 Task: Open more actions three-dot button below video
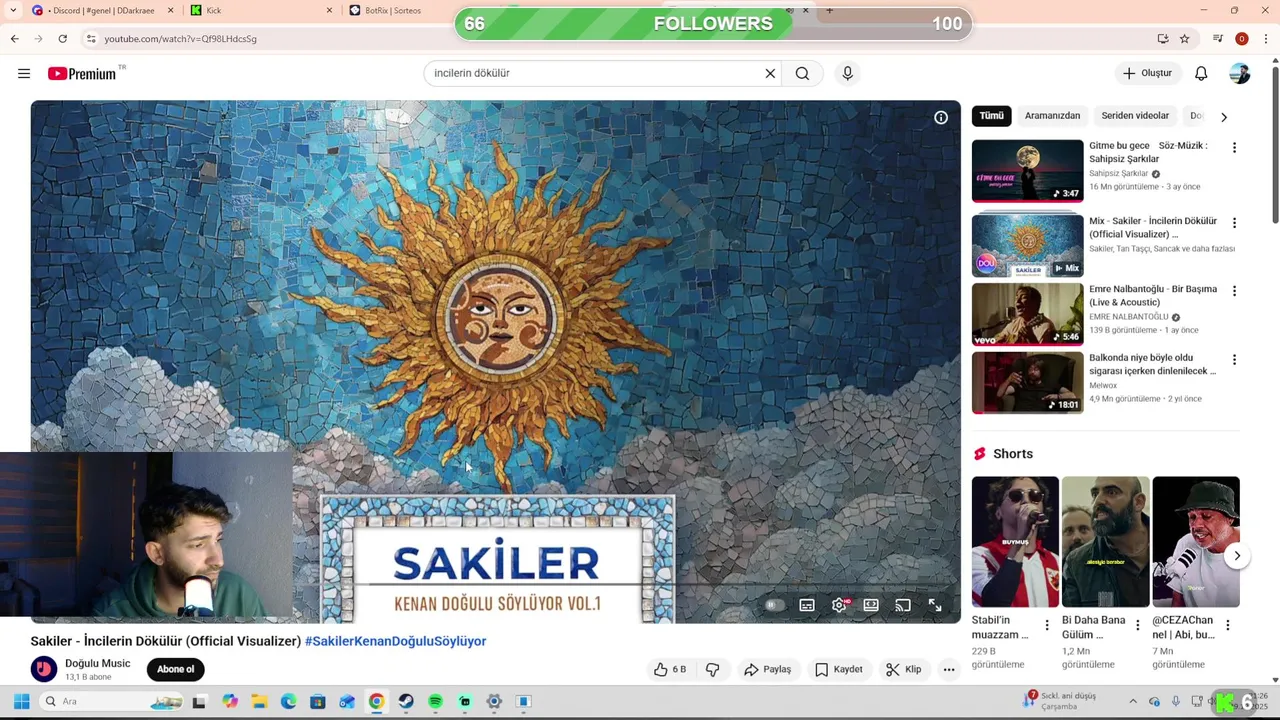tap(949, 669)
